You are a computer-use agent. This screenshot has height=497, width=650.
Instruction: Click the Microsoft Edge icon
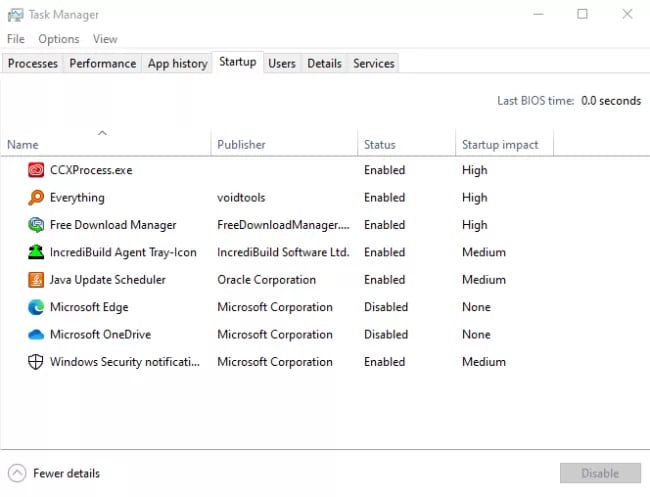tap(36, 307)
